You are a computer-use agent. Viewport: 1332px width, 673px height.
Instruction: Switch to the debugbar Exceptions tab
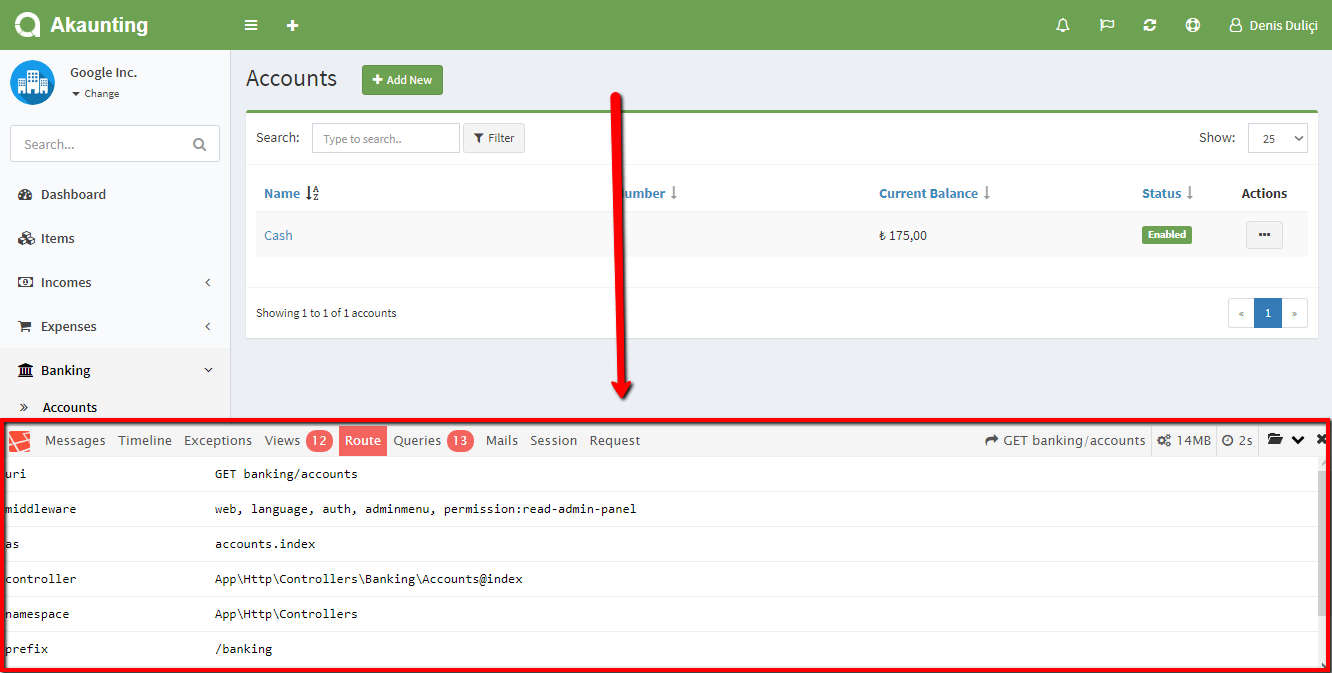[x=218, y=440]
